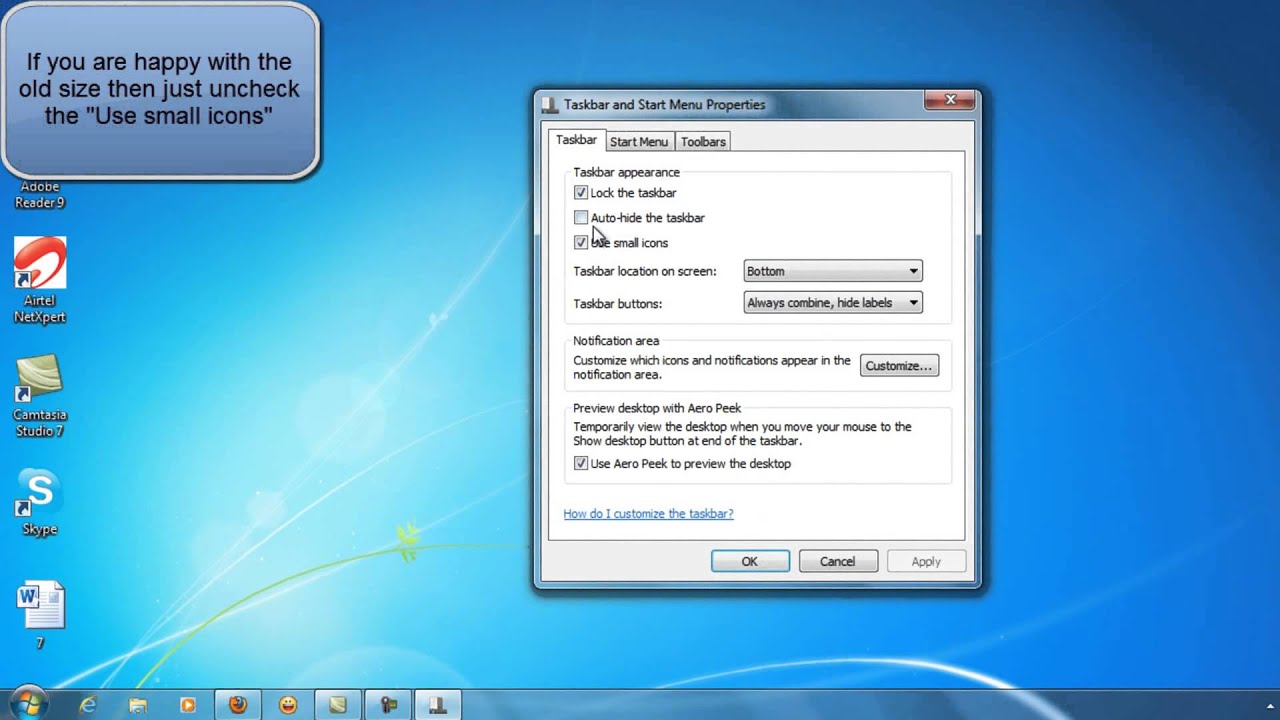This screenshot has width=1280, height=720.
Task: Open Windows Media Player from the taskbar
Action: 188,704
